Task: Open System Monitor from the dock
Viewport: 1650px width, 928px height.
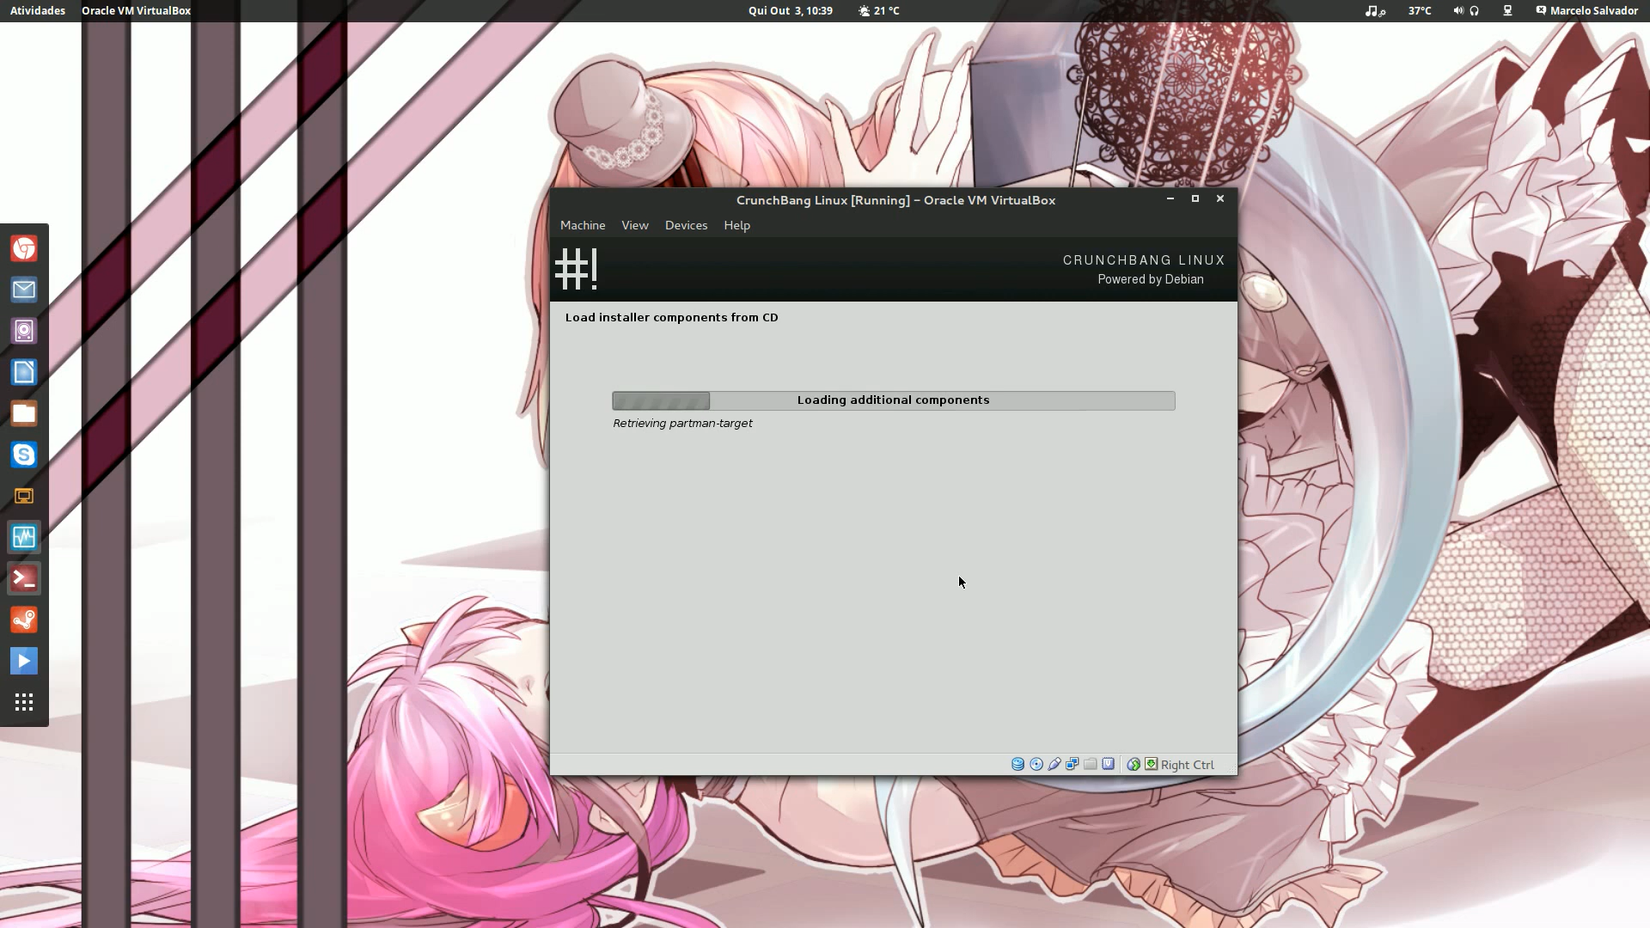Action: pyautogui.click(x=24, y=537)
